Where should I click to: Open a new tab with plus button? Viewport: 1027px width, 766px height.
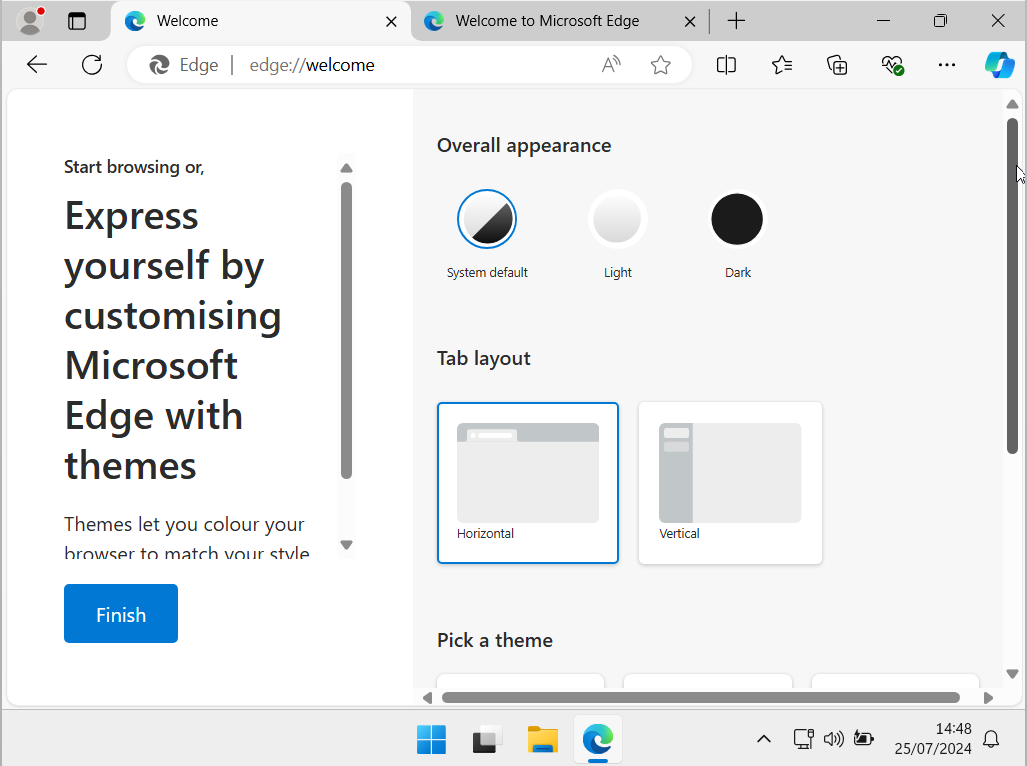[x=736, y=21]
